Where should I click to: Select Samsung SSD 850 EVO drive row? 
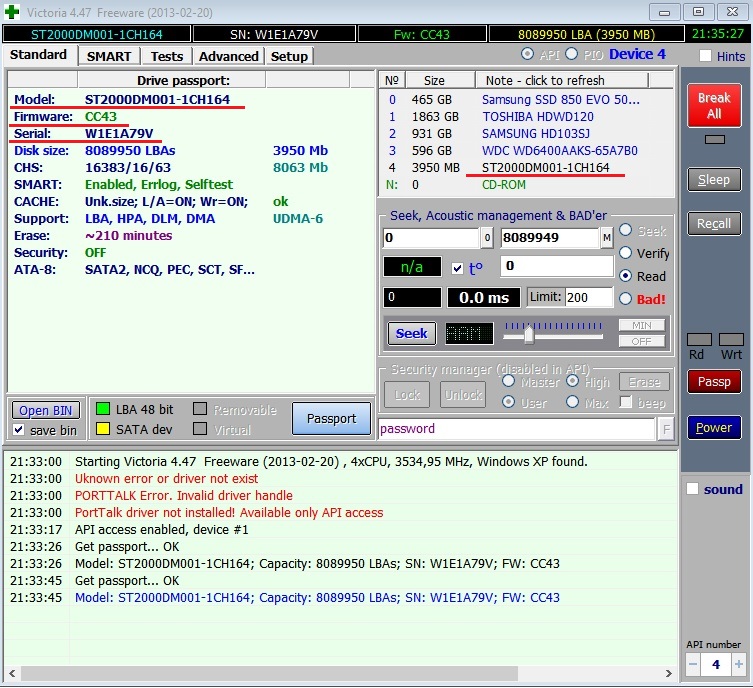click(526, 99)
